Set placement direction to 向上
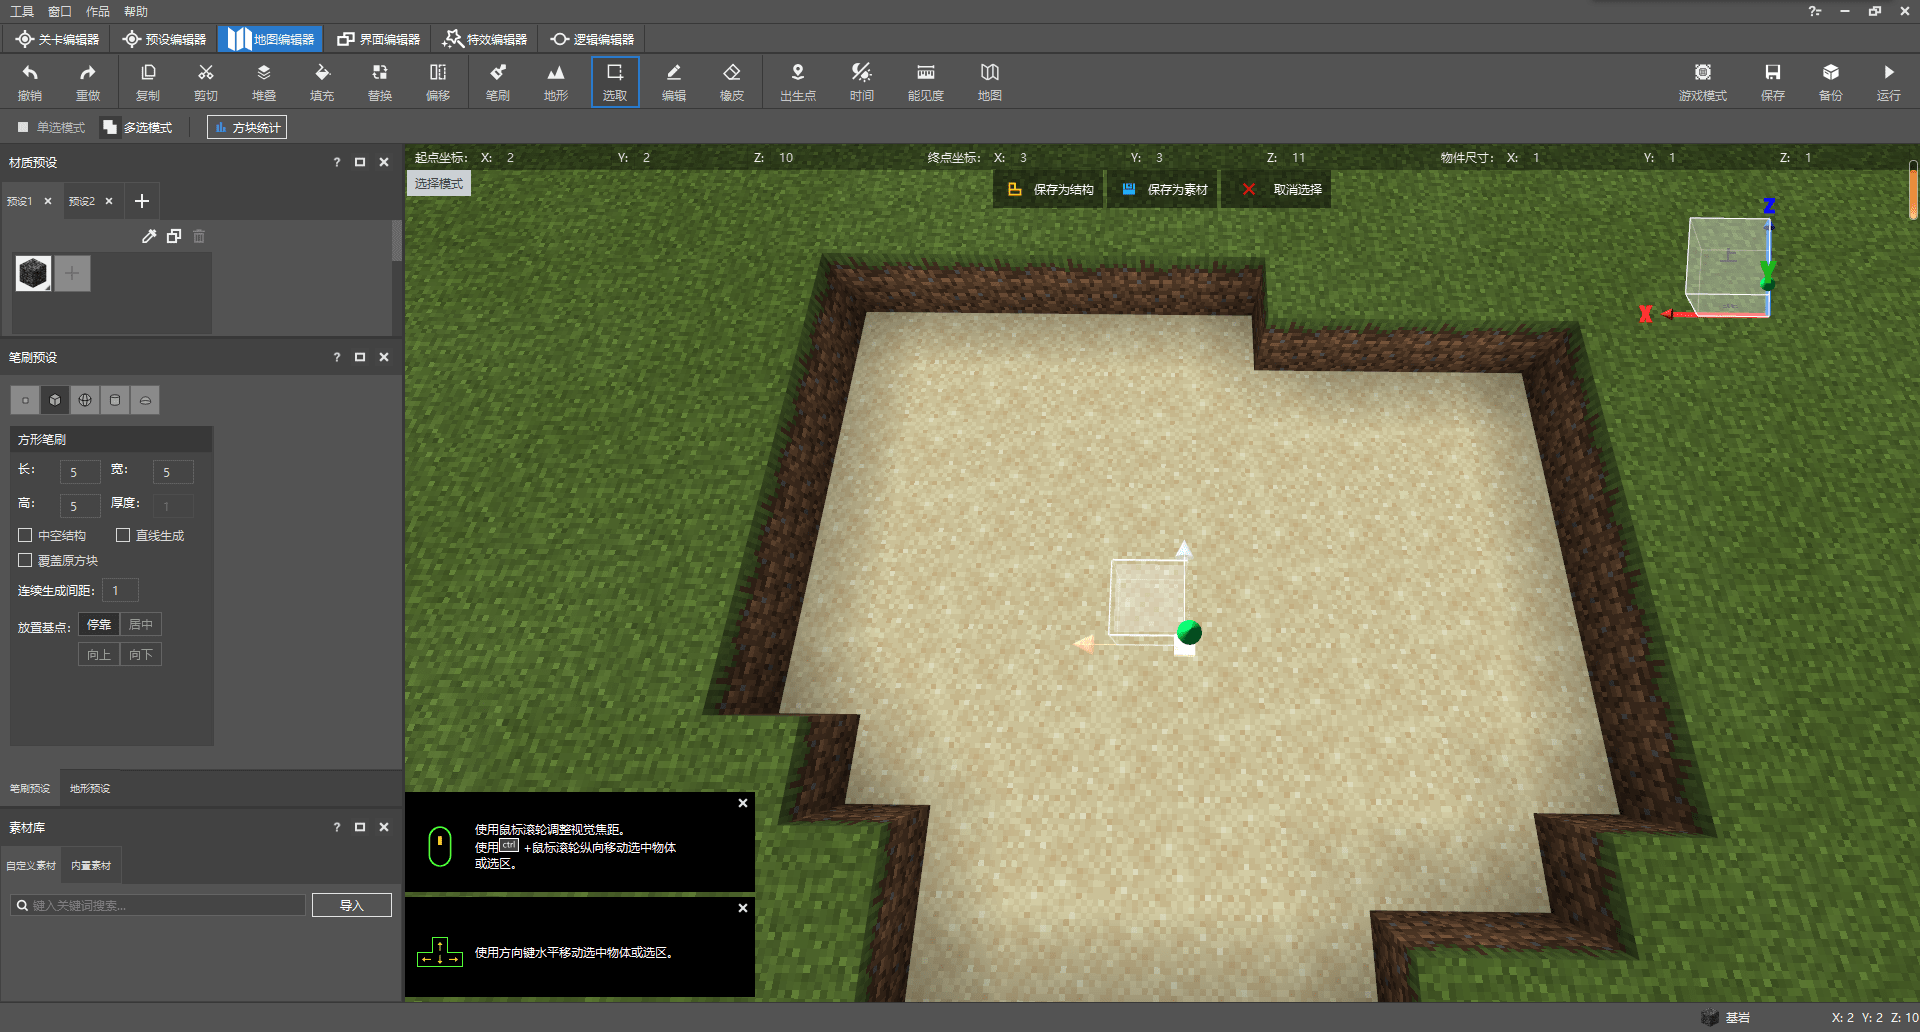 (x=99, y=654)
